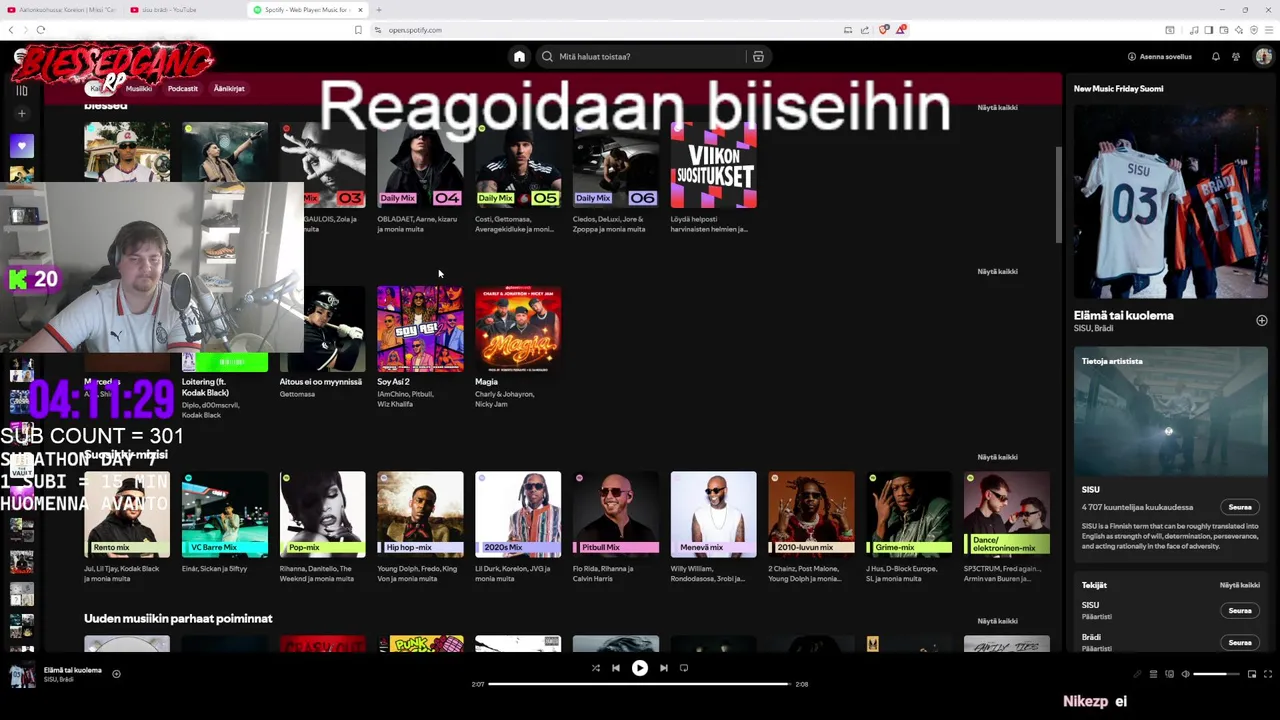Open the notifications bell

1216,57
